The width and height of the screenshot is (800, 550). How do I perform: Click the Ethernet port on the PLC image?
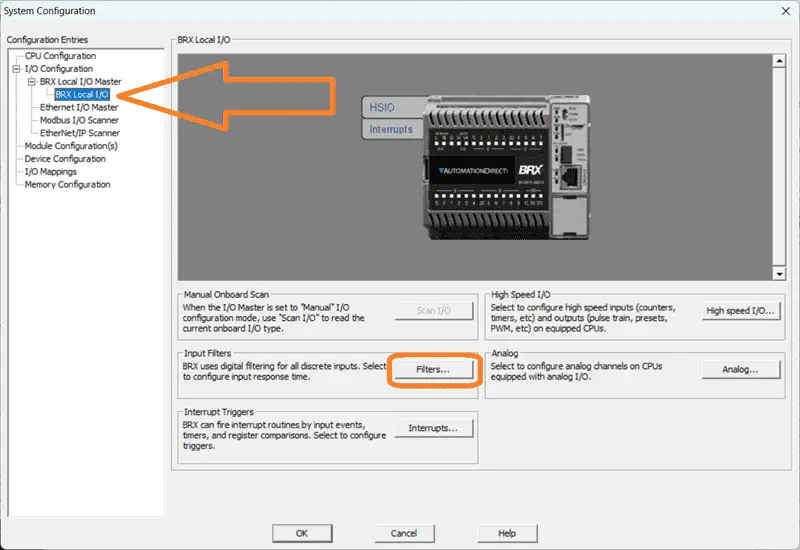click(x=569, y=177)
